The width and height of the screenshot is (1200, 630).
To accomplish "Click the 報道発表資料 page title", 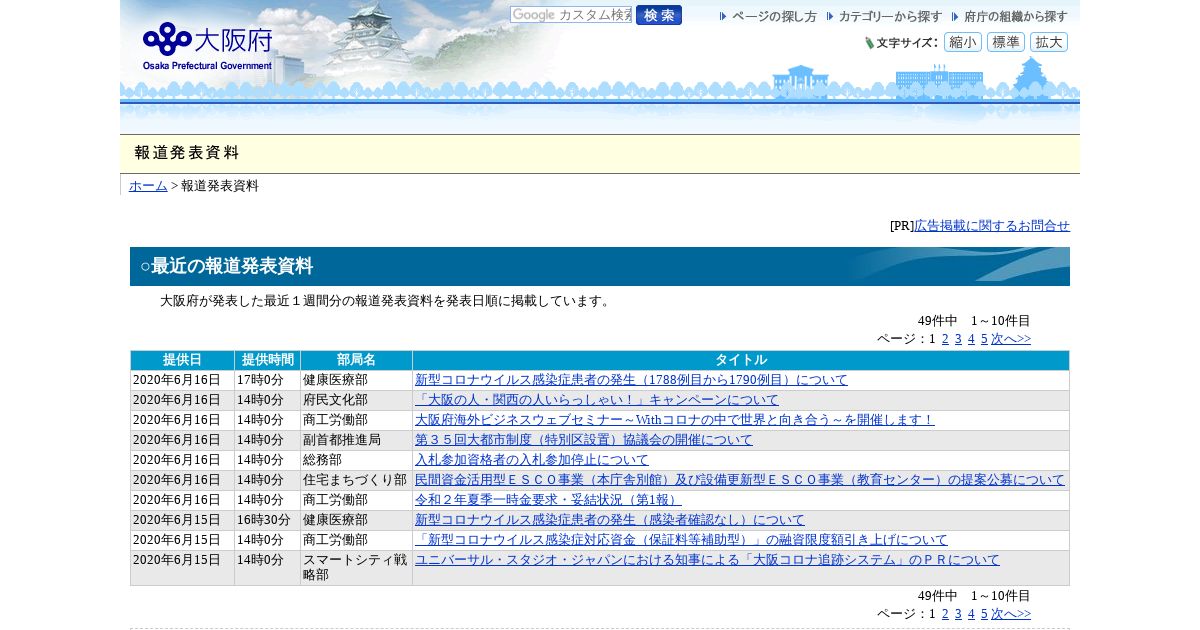I will (187, 153).
